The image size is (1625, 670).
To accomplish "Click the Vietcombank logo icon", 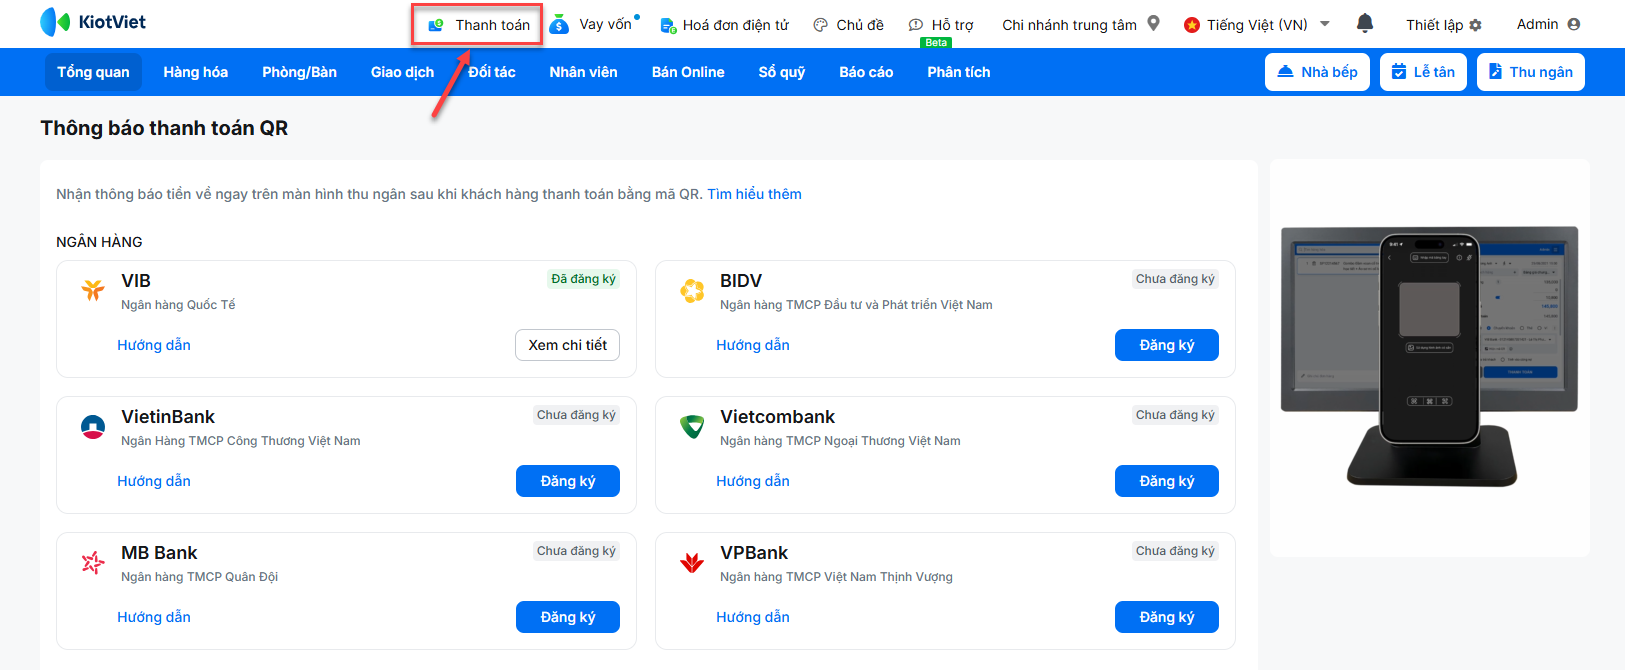I will [692, 427].
